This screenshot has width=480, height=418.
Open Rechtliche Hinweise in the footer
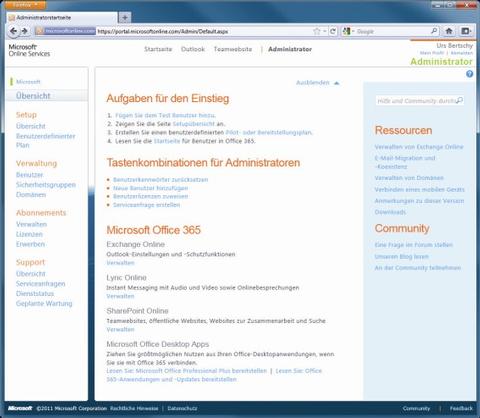[134, 408]
